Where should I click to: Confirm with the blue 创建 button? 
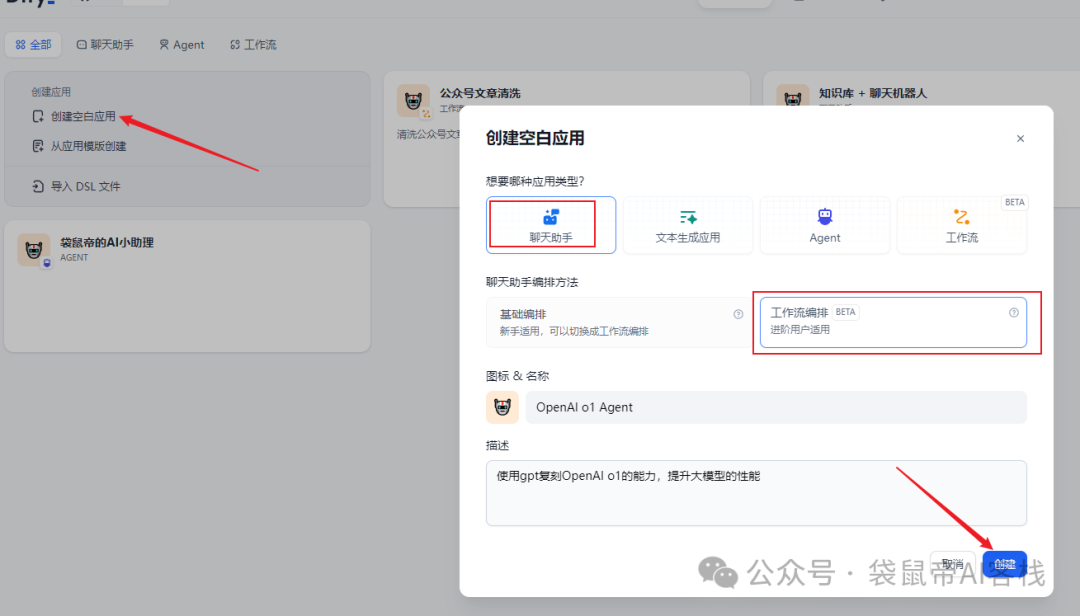click(1004, 564)
